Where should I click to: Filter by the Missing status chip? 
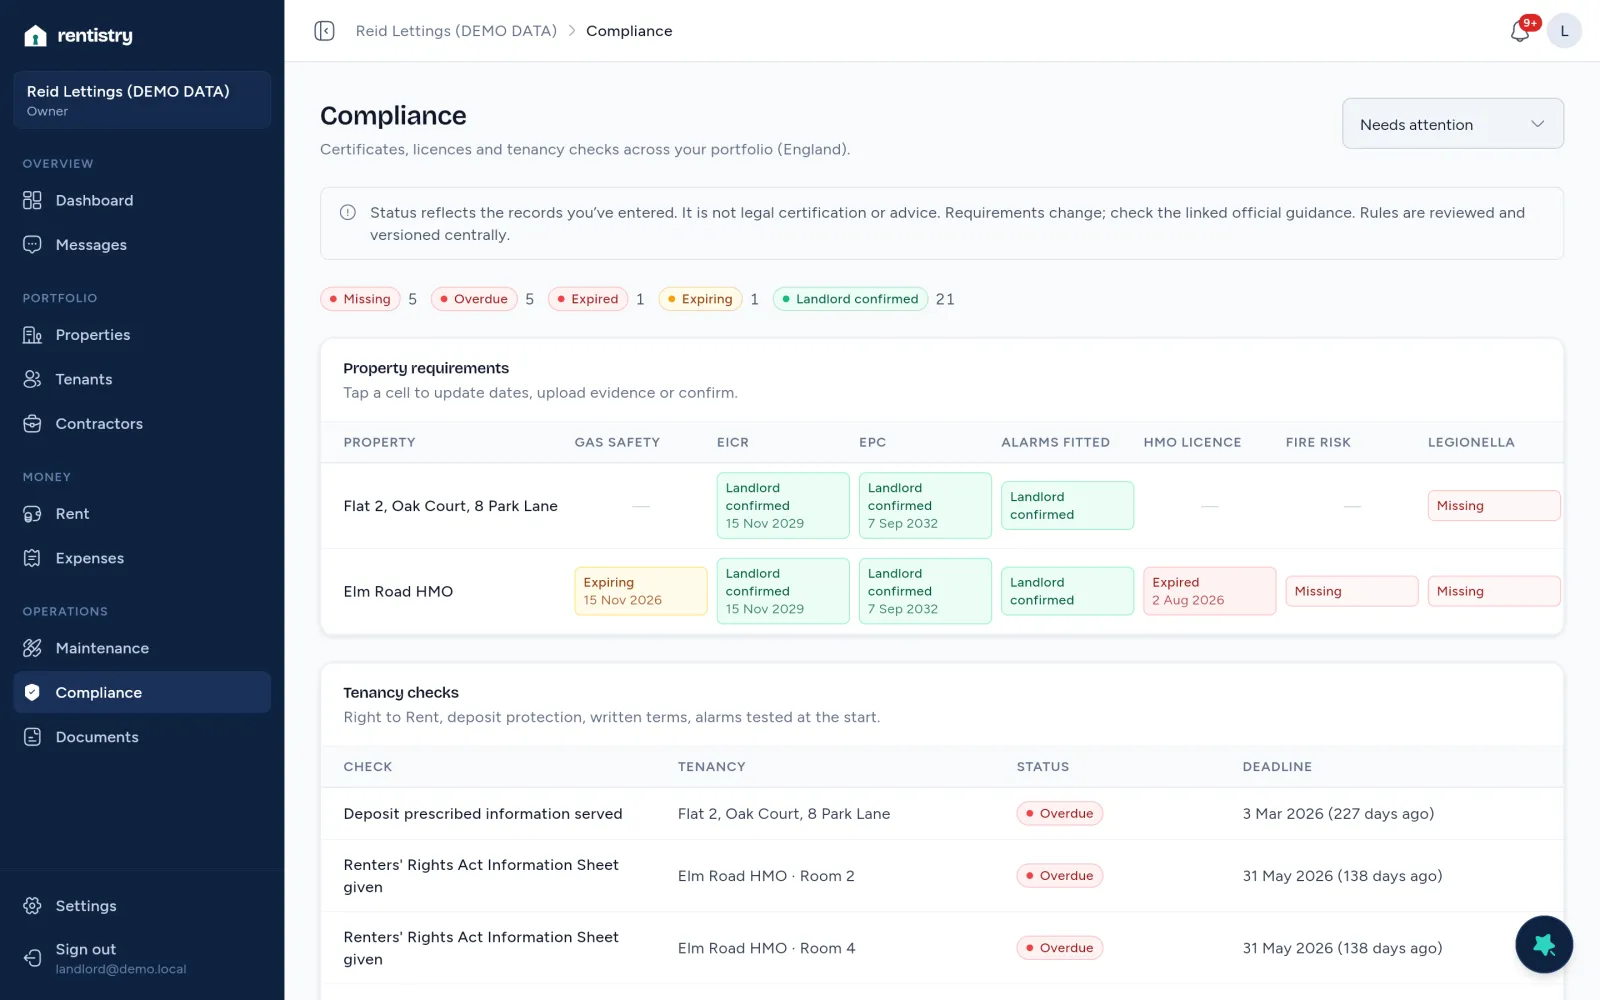[x=360, y=299]
